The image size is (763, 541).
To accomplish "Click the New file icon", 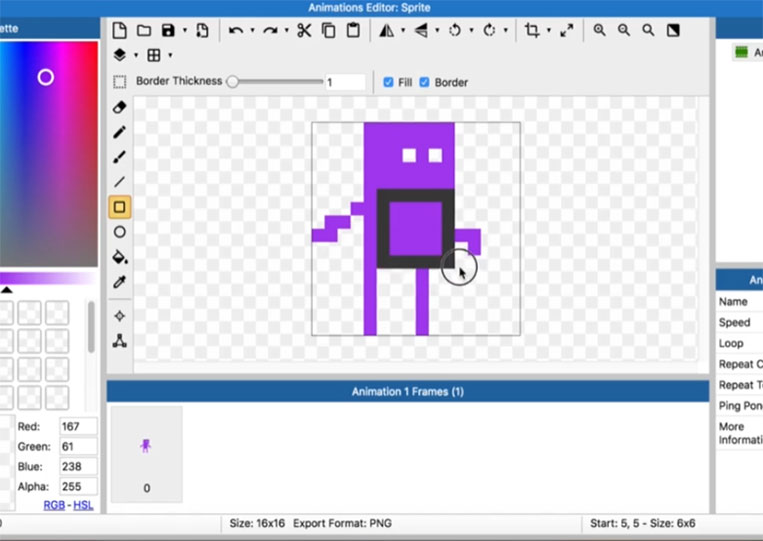I will click(x=119, y=30).
